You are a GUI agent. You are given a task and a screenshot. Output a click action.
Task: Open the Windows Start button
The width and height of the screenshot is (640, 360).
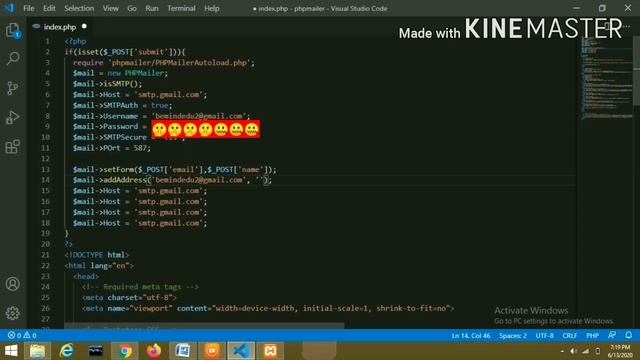coord(11,351)
